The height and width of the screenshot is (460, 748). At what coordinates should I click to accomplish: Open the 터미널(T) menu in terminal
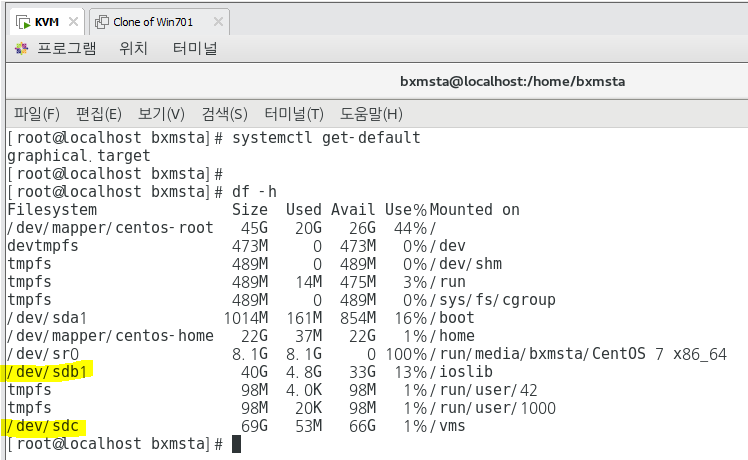[294, 114]
